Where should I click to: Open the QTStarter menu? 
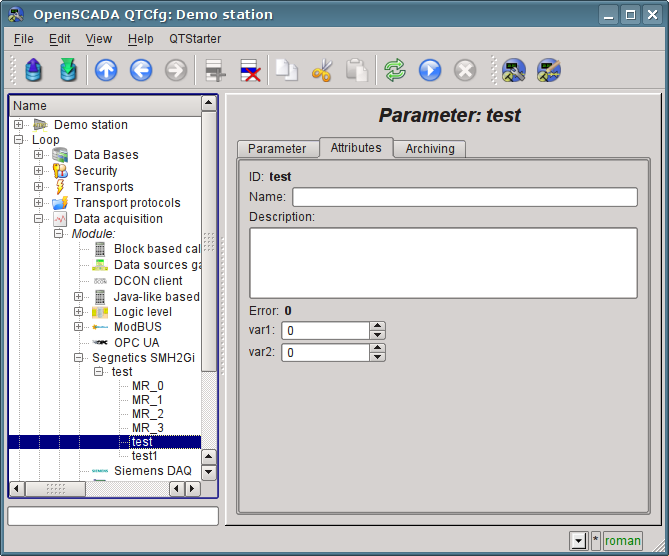click(195, 39)
